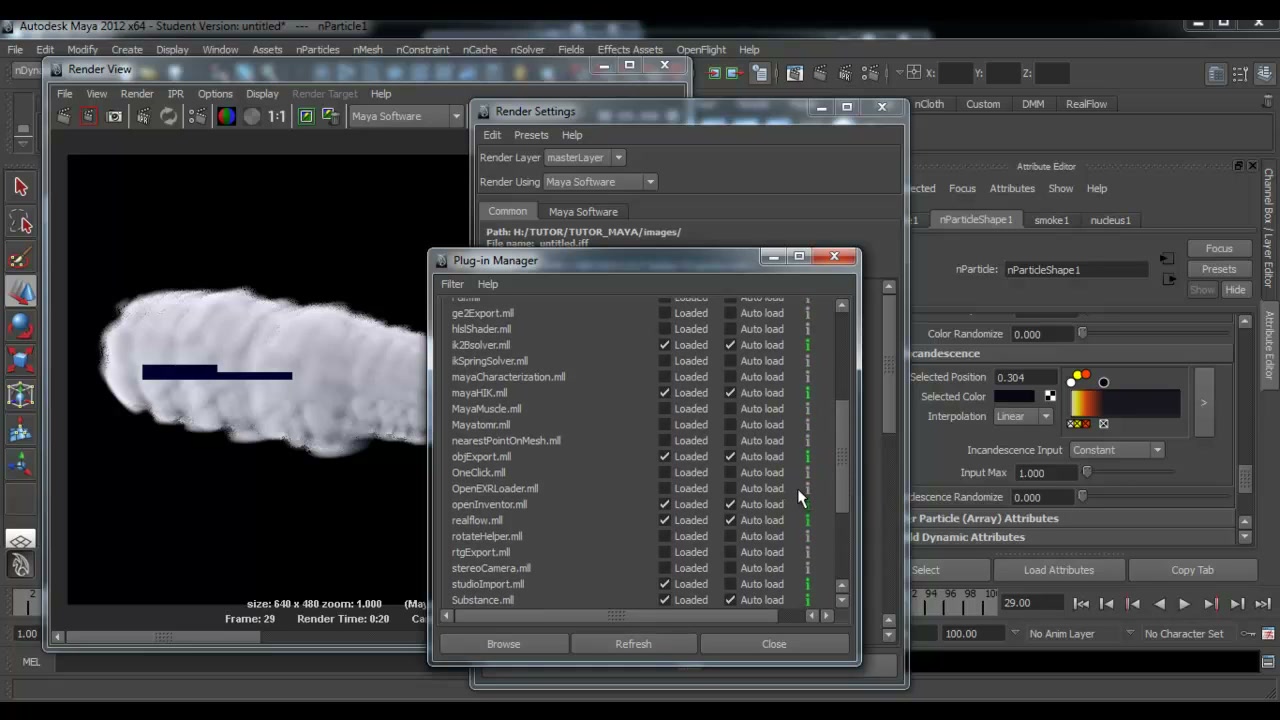Click status line IPR render icon

[846, 73]
